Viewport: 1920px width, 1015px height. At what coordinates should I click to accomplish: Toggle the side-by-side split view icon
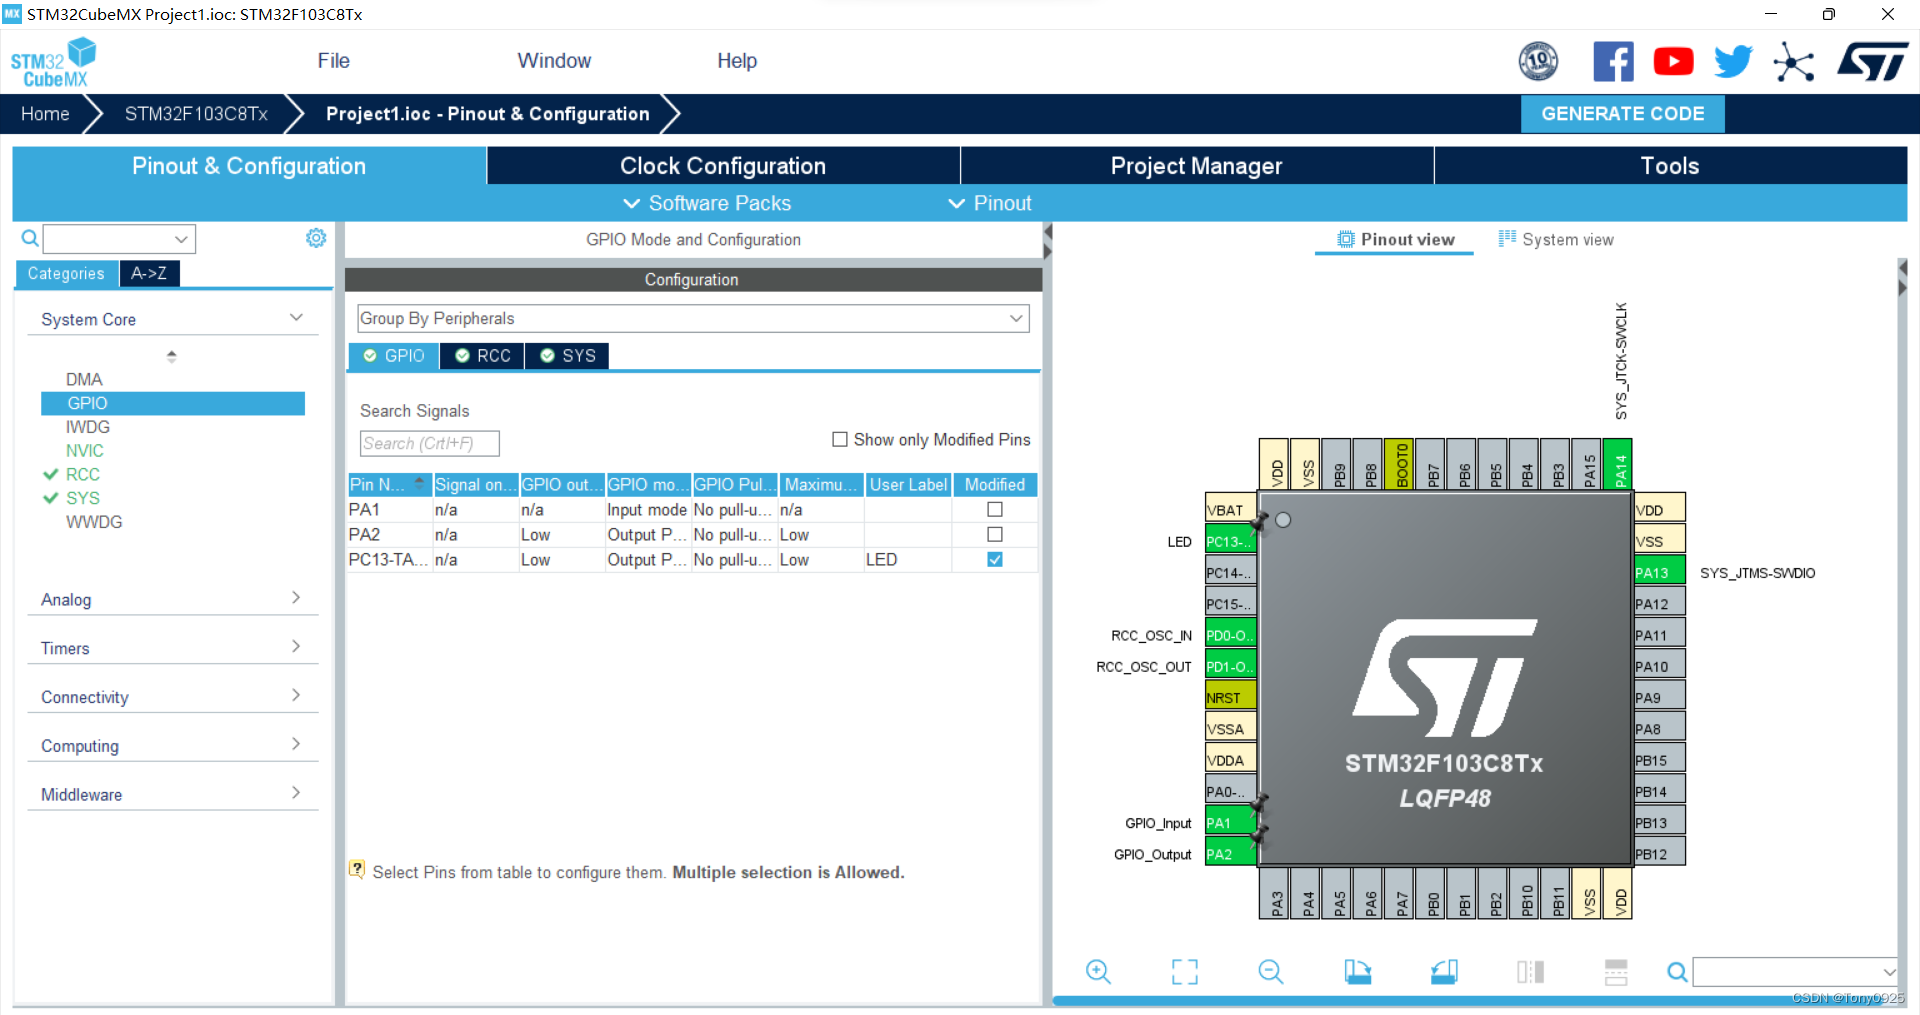coord(1530,971)
